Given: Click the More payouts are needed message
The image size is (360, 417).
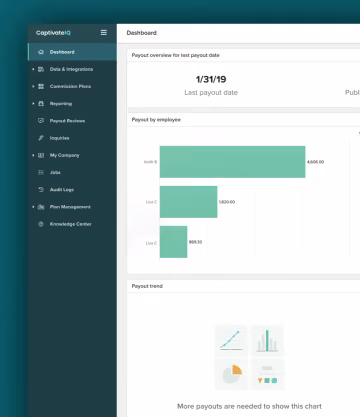Looking at the screenshot, I should point(249,406).
